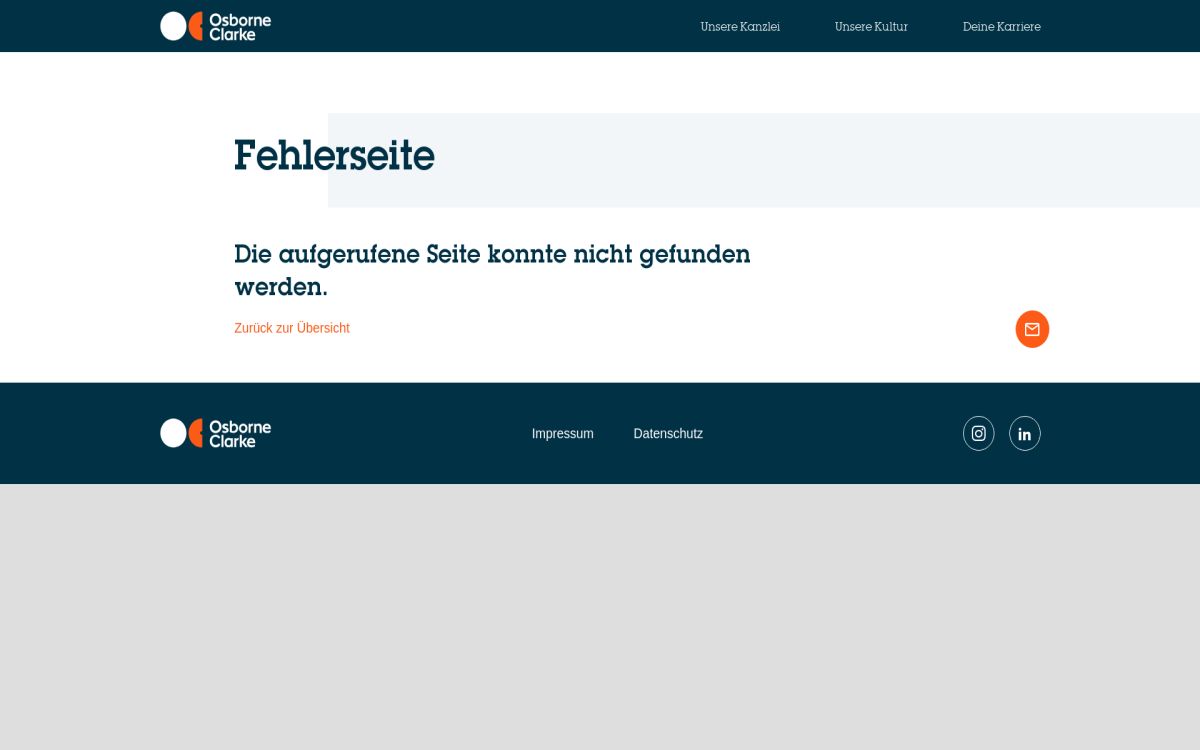Click the empty gray area below footer
The image size is (1200, 750).
(x=600, y=620)
